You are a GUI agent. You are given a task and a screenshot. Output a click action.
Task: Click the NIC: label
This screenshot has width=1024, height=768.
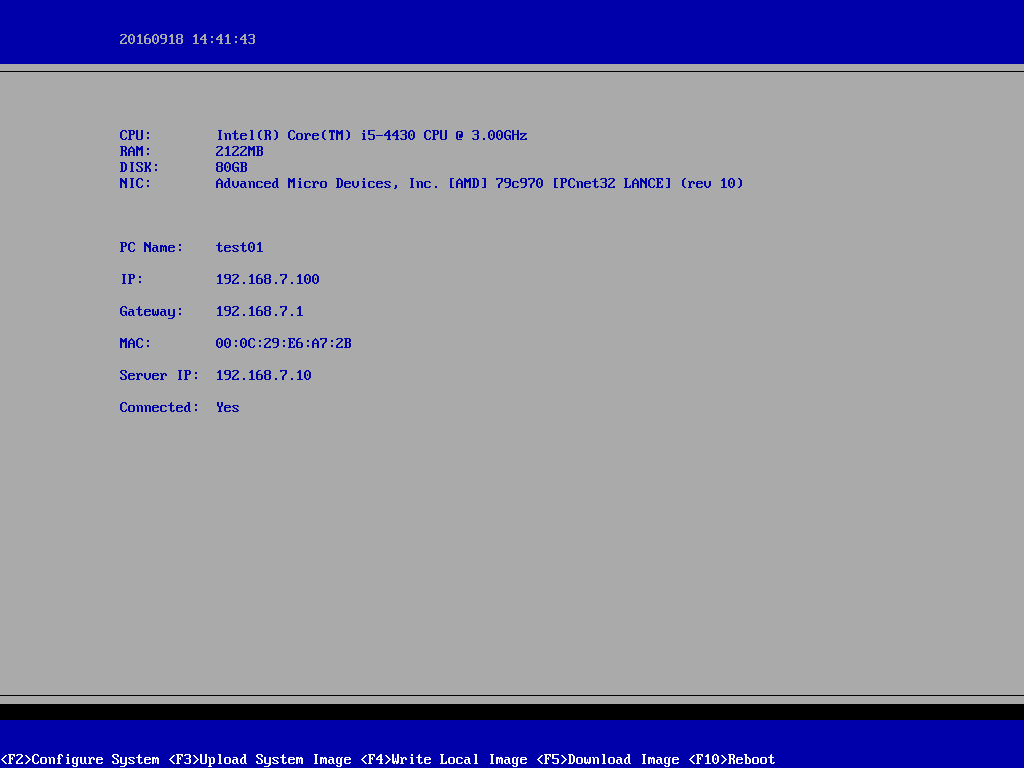tap(135, 184)
